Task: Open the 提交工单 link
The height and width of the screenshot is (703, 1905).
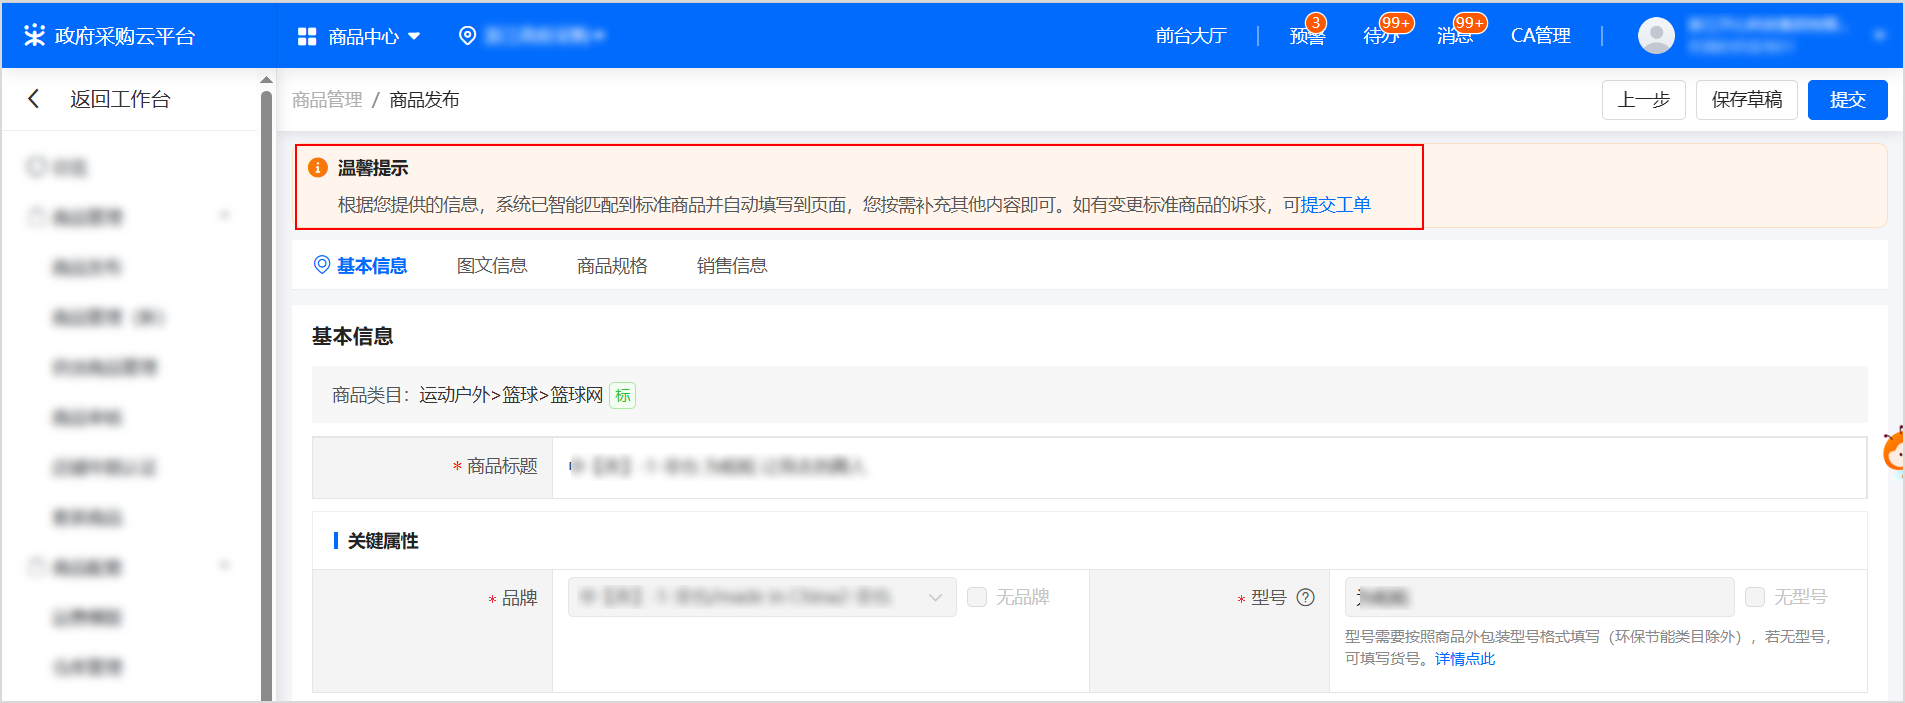Action: (x=1335, y=205)
